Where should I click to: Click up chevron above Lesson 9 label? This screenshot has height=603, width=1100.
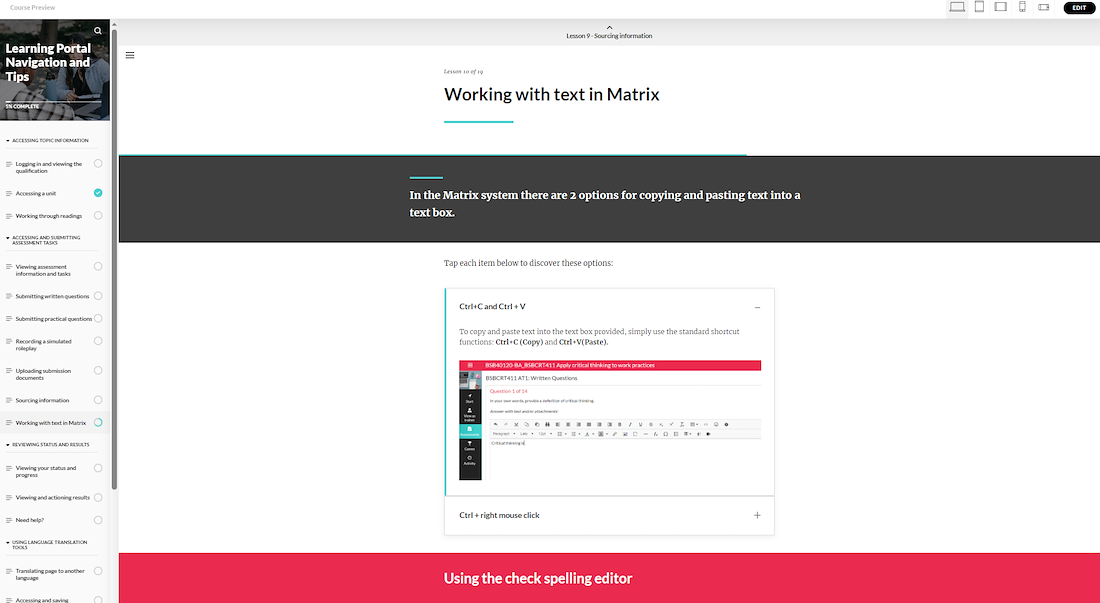coord(609,27)
